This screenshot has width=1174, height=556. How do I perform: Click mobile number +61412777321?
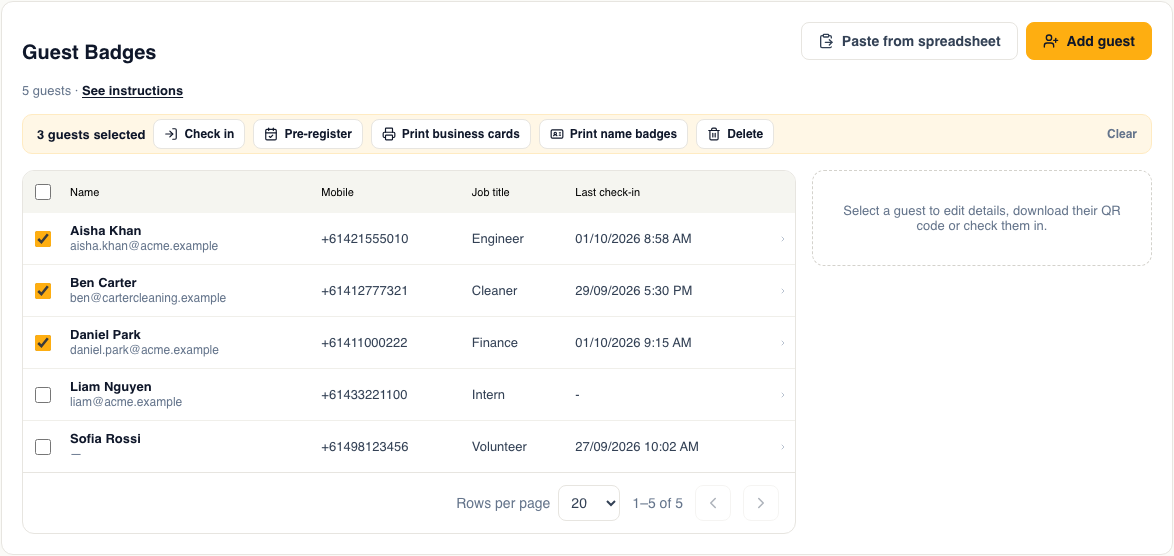[x=365, y=290]
